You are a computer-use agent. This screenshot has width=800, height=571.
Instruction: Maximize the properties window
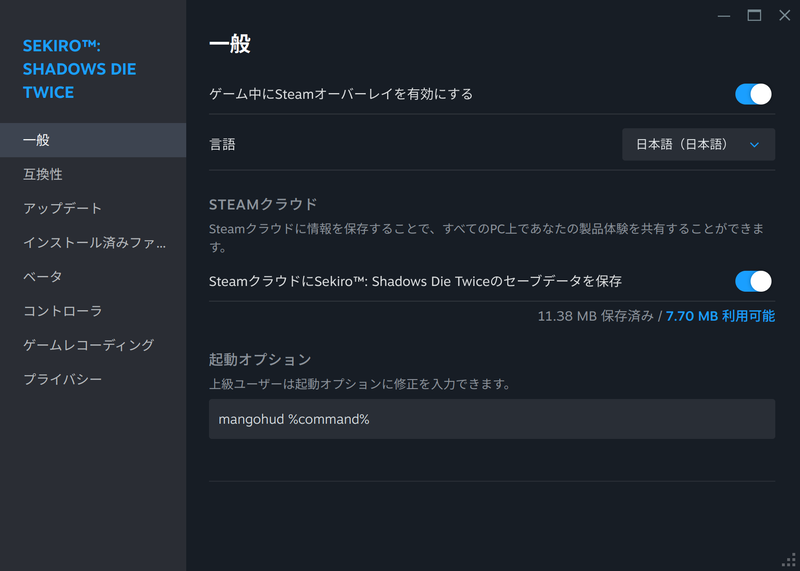pos(754,16)
